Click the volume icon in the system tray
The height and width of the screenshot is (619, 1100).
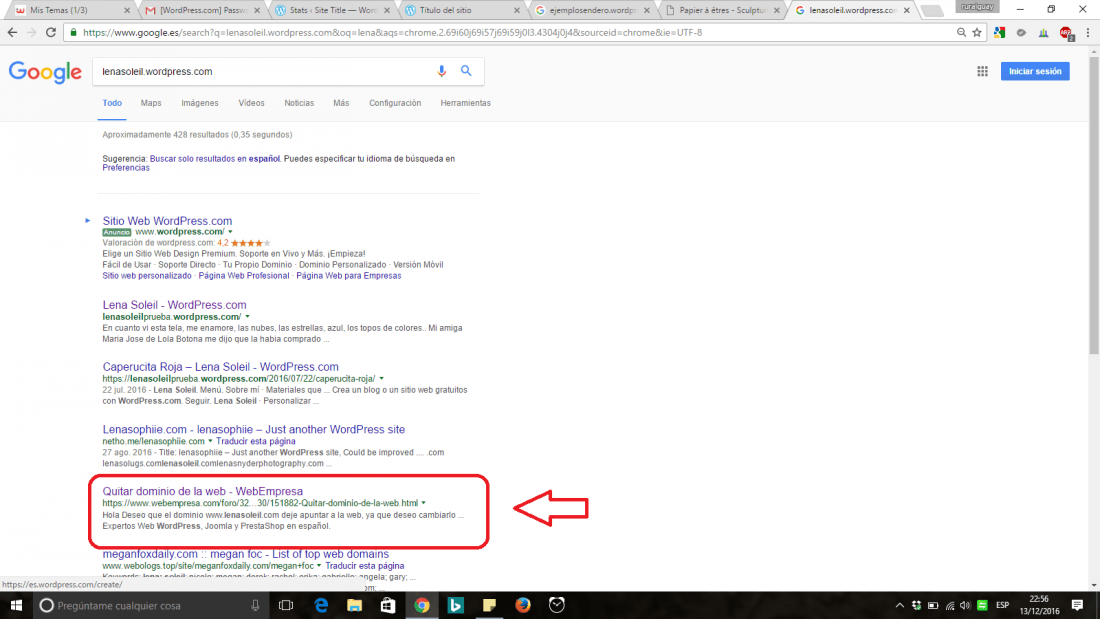click(965, 606)
